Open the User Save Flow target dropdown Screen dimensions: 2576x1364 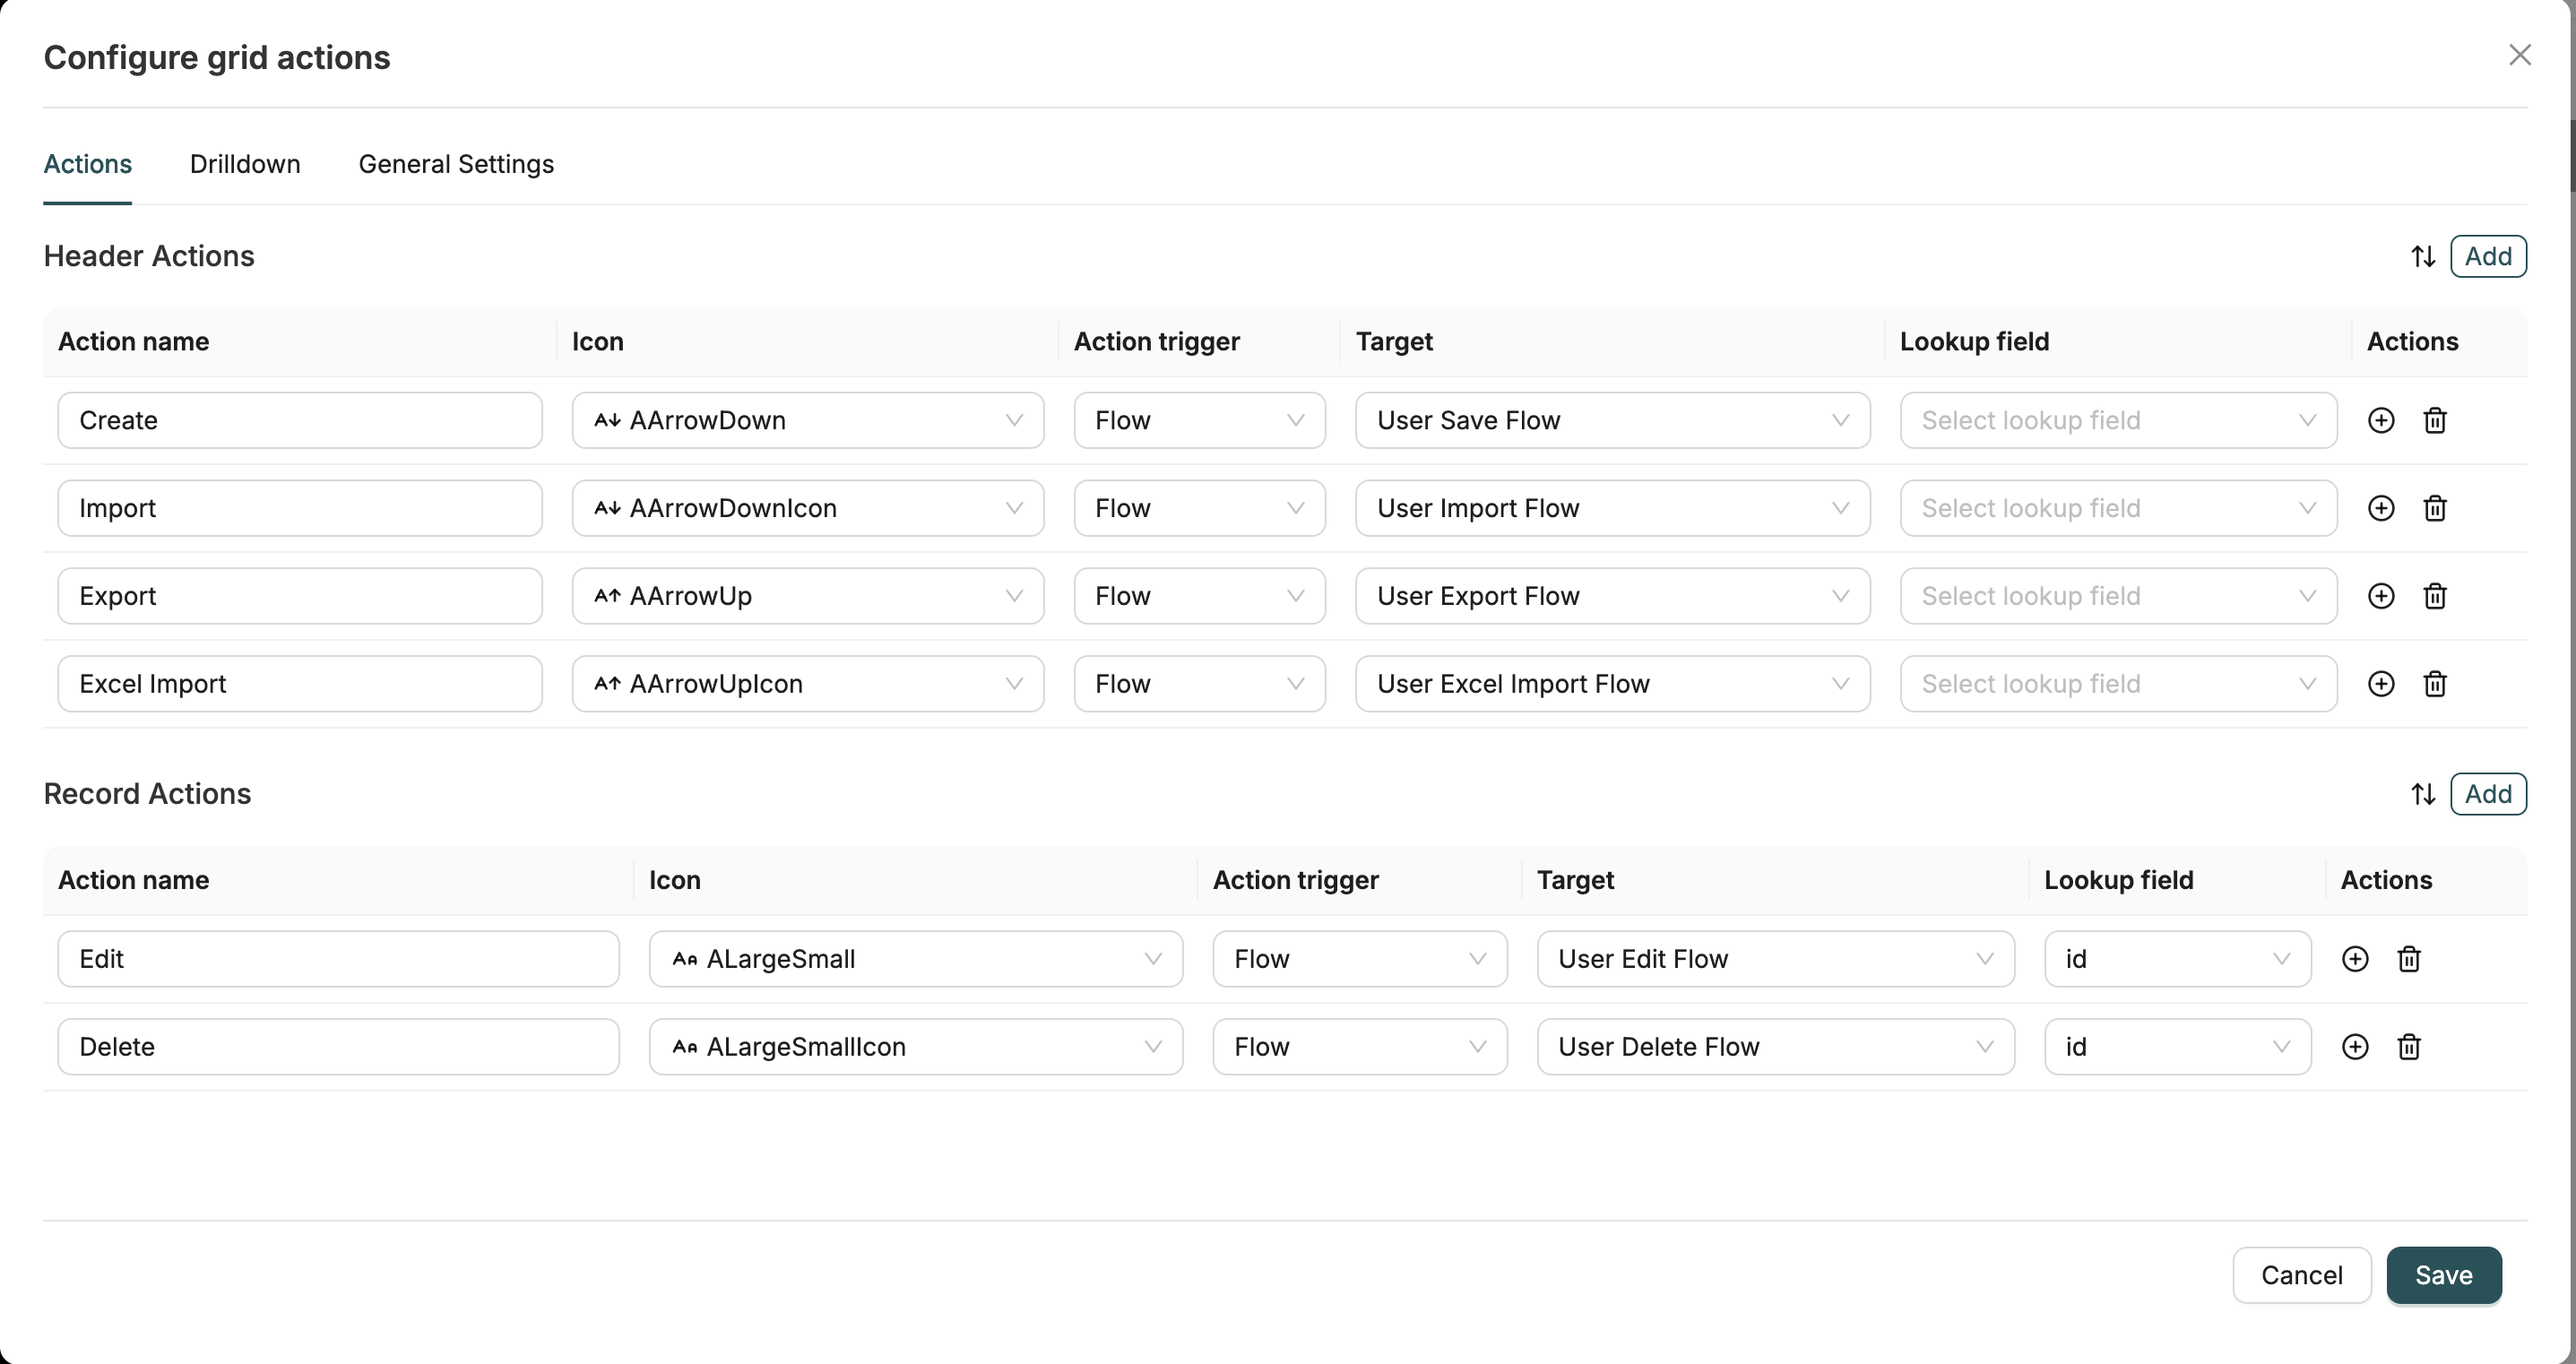click(1611, 420)
